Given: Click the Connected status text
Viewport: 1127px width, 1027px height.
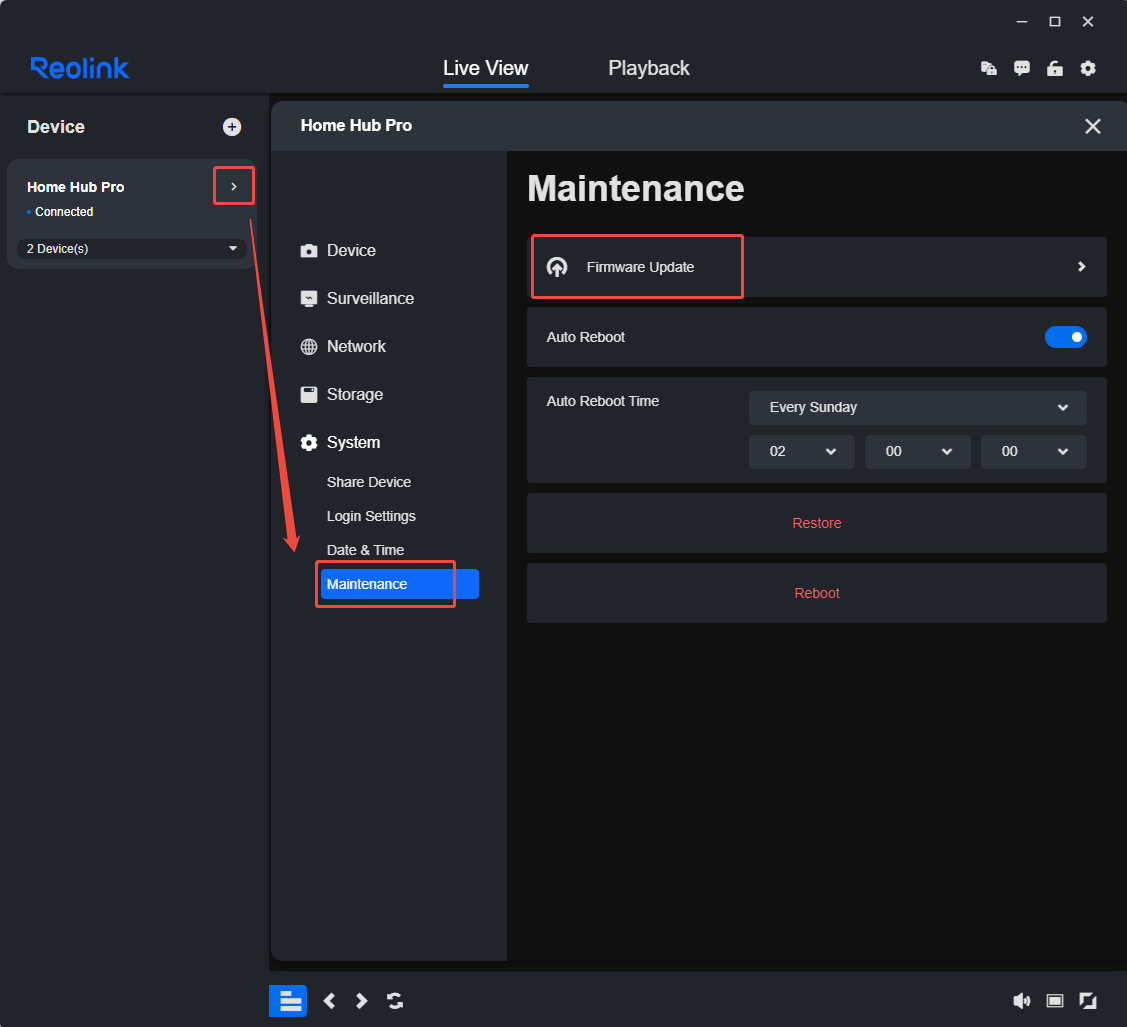Looking at the screenshot, I should click(64, 212).
